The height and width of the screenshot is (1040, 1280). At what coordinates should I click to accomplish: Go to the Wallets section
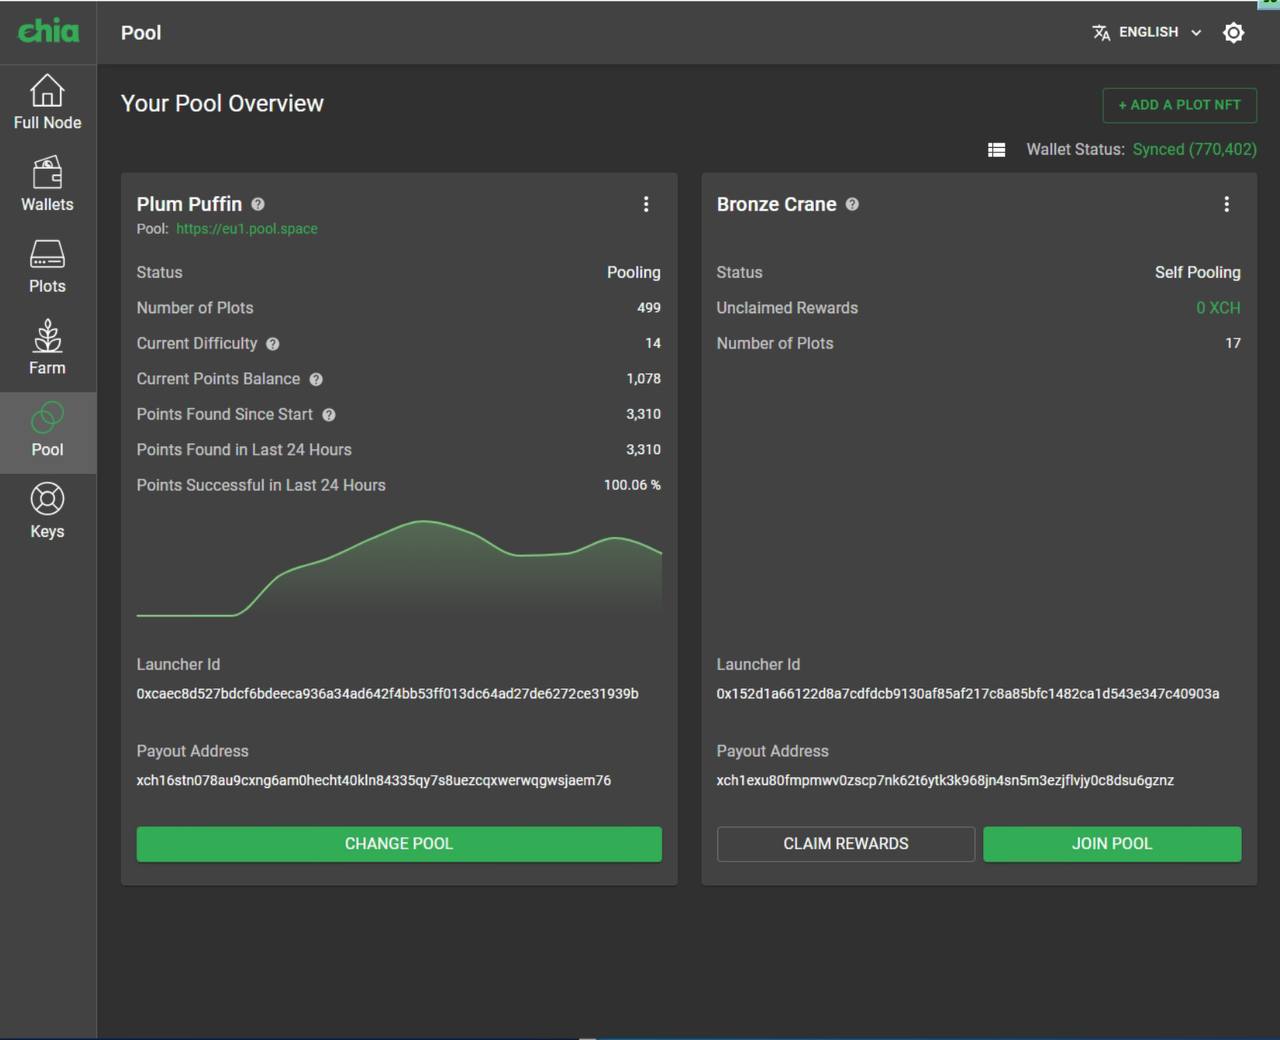47,184
